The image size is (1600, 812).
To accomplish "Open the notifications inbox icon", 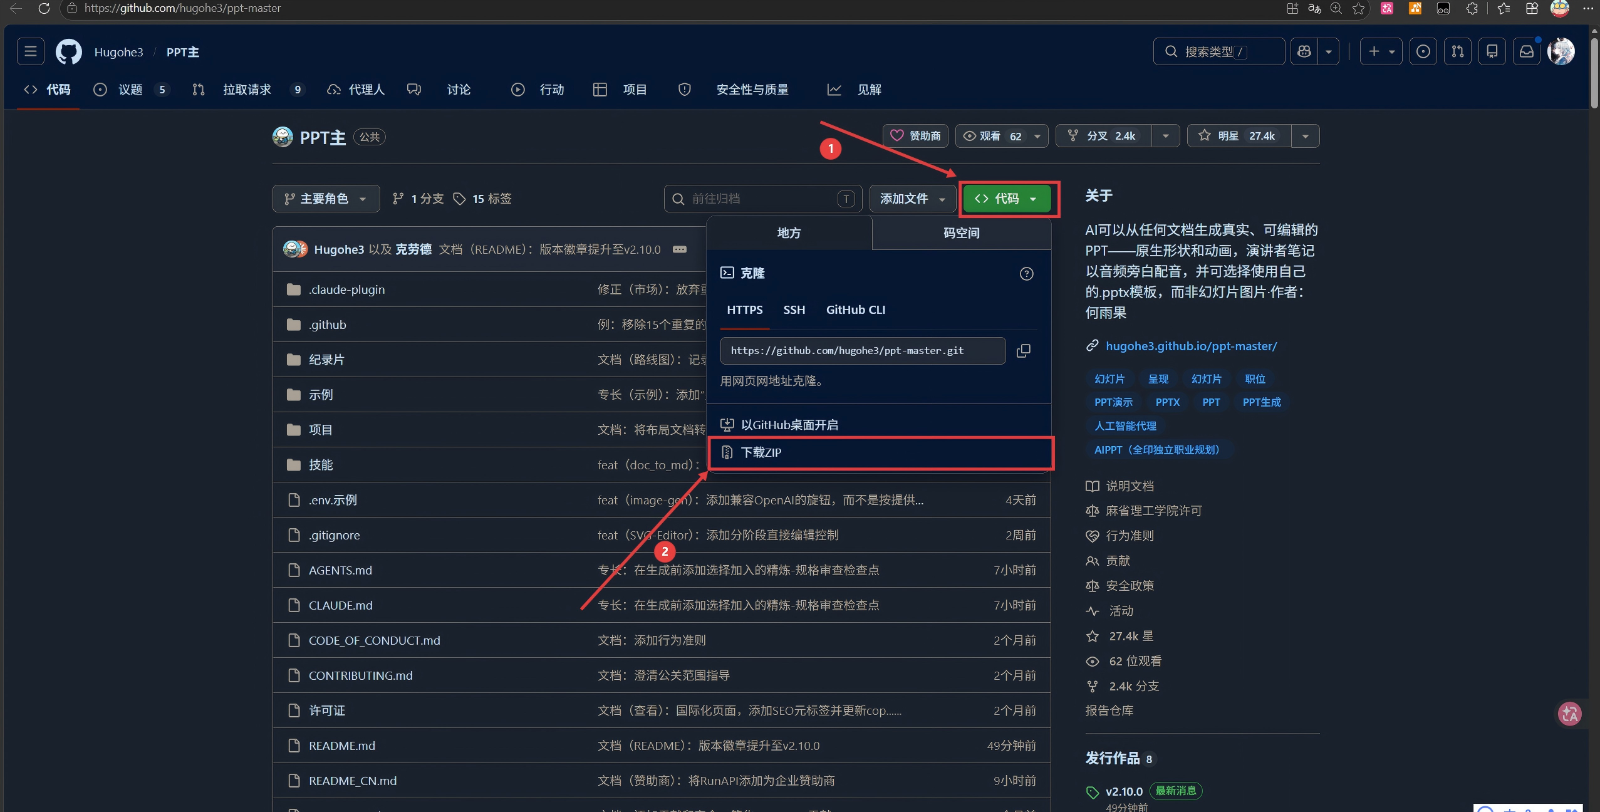I will click(x=1526, y=51).
